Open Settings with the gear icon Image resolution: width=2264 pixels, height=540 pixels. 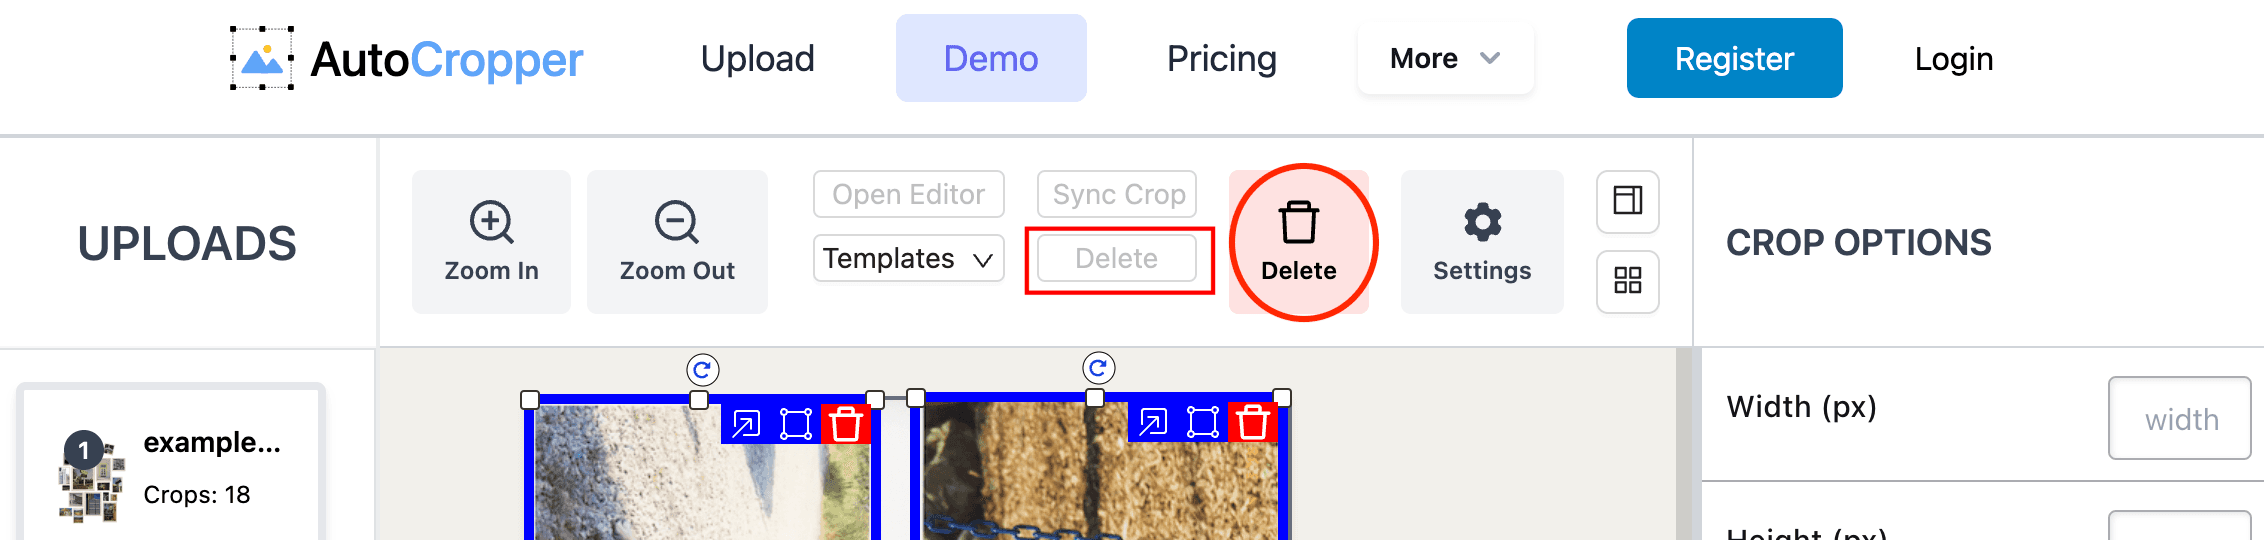[1482, 222]
